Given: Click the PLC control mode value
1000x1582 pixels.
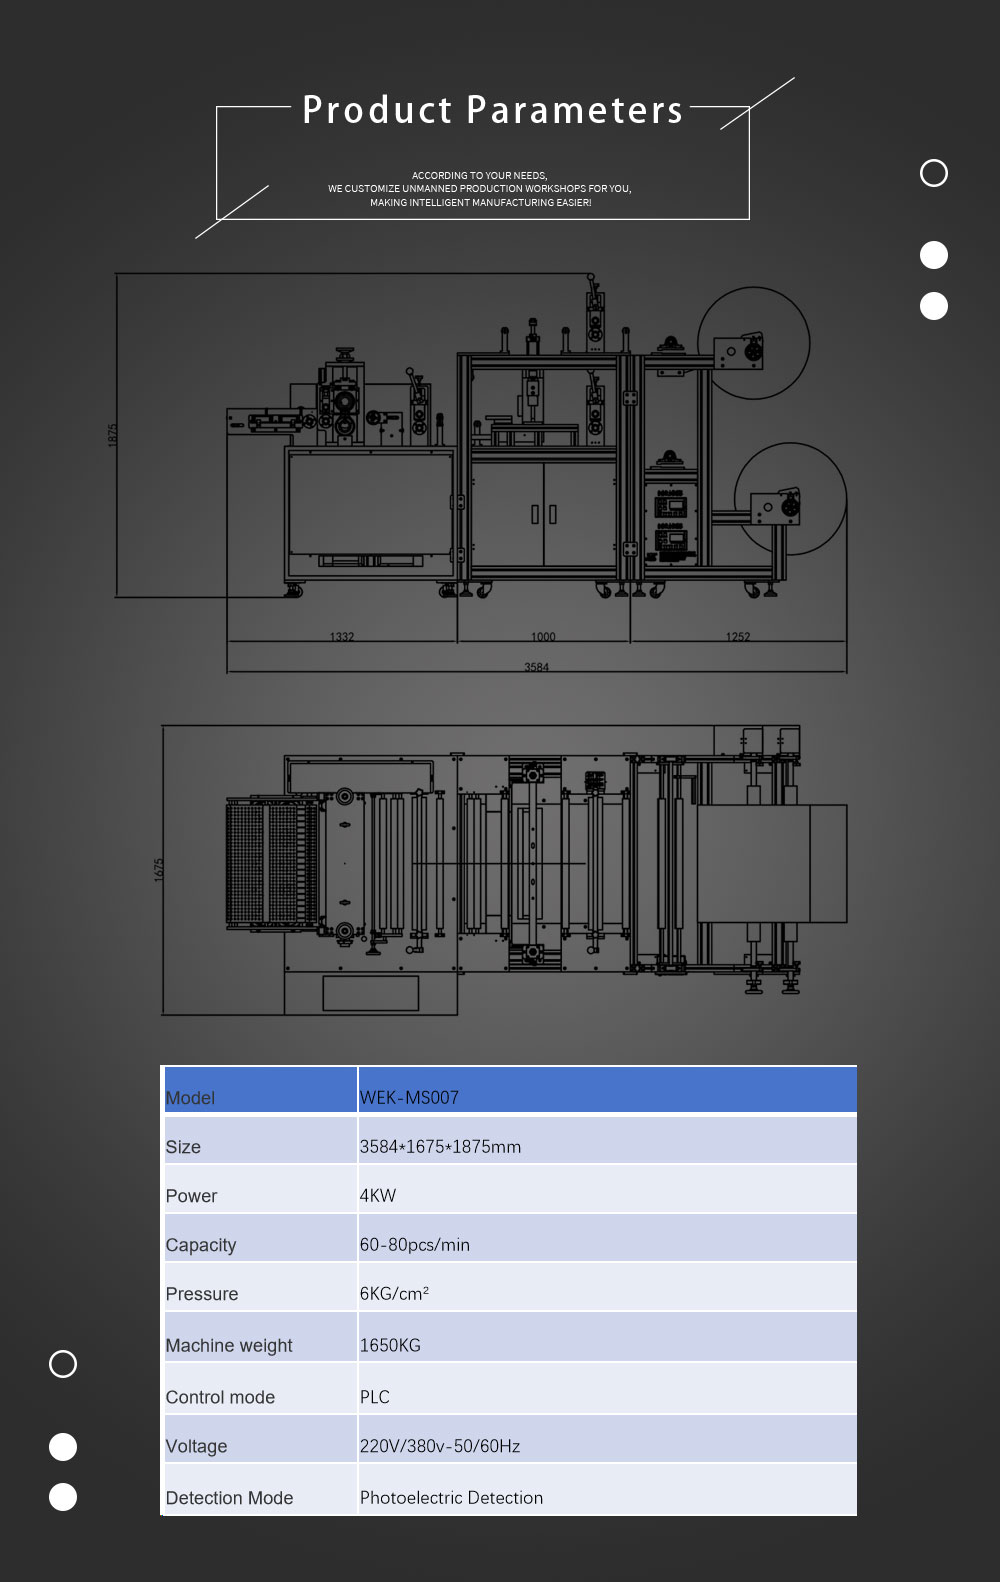Looking at the screenshot, I should [375, 1397].
